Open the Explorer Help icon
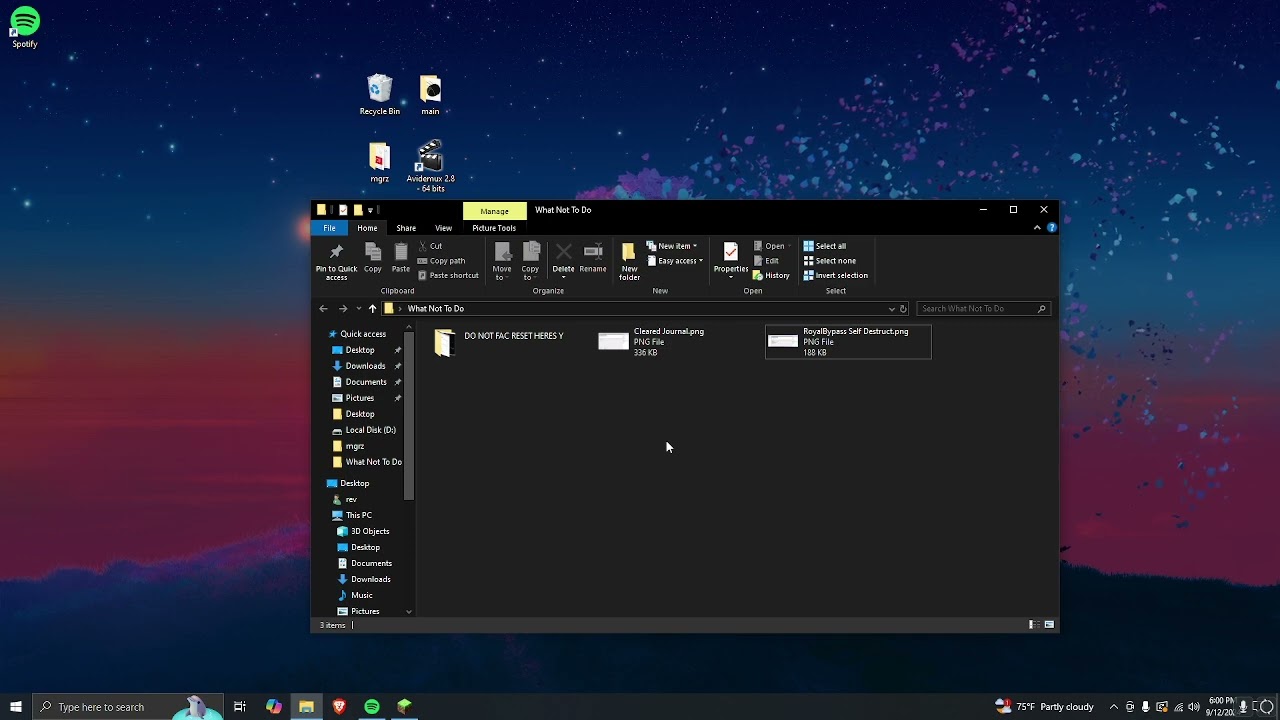 (x=1051, y=228)
